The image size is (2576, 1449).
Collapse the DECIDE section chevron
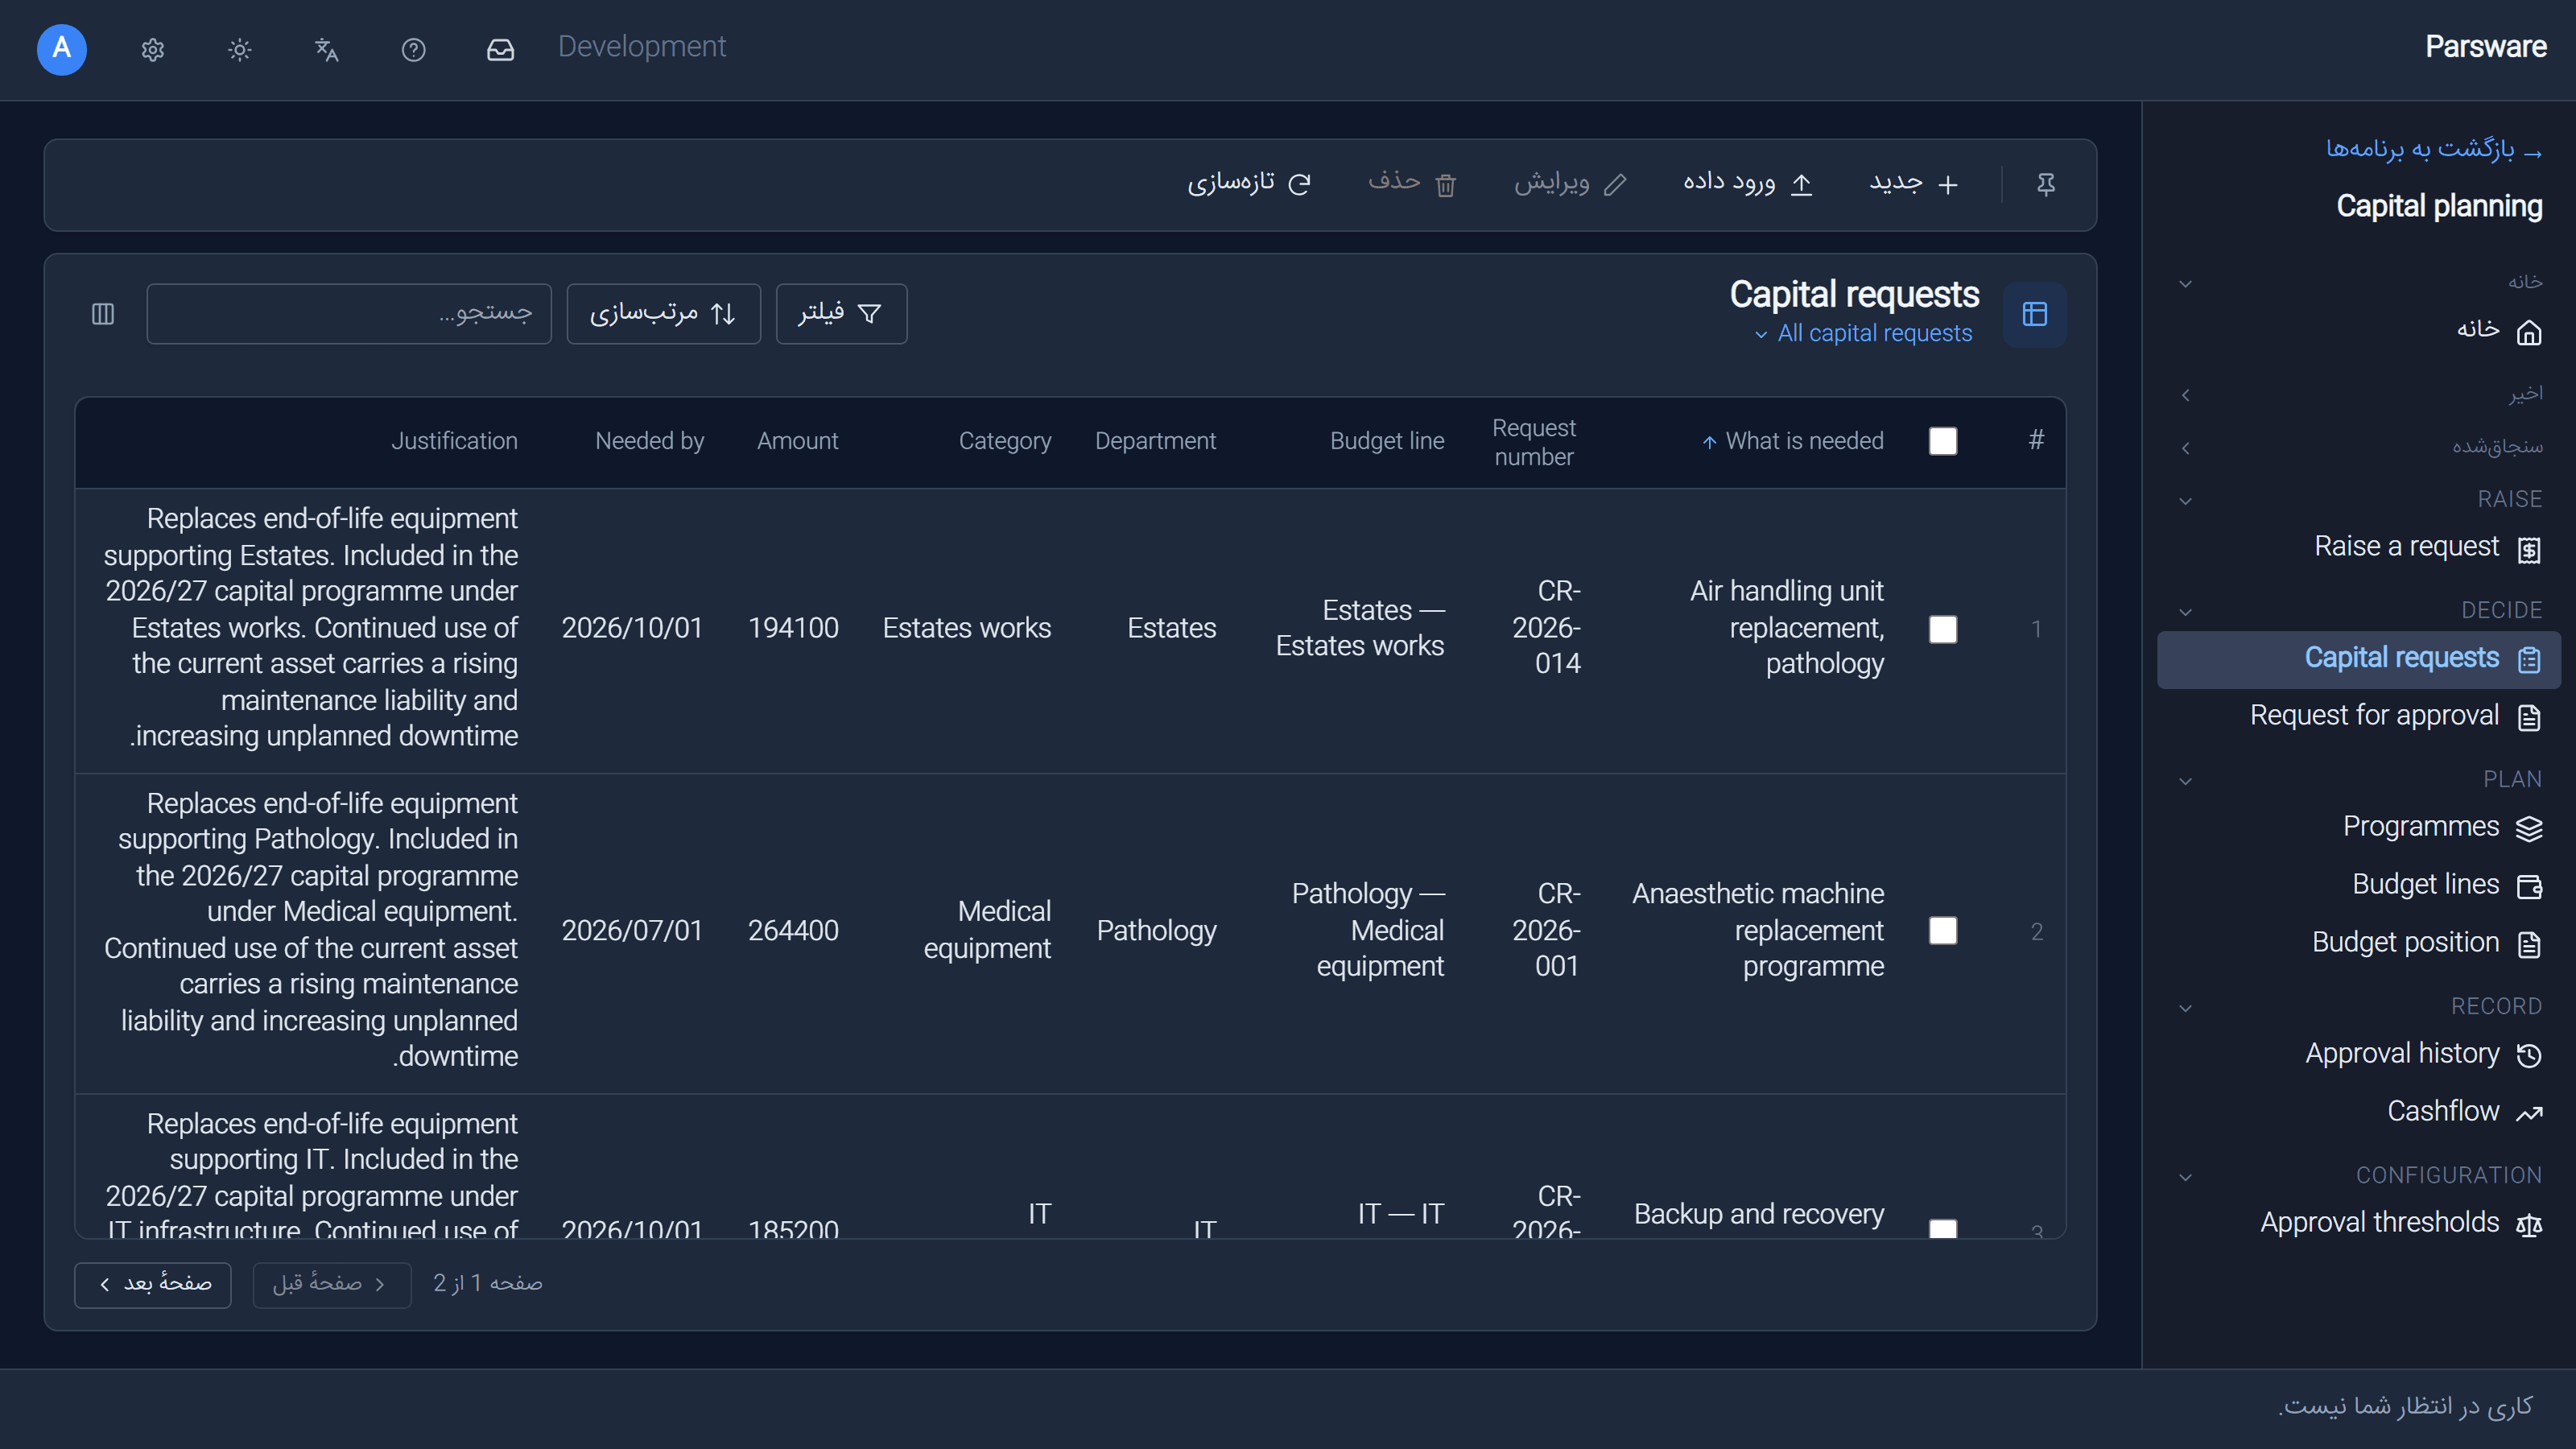coord(2185,611)
